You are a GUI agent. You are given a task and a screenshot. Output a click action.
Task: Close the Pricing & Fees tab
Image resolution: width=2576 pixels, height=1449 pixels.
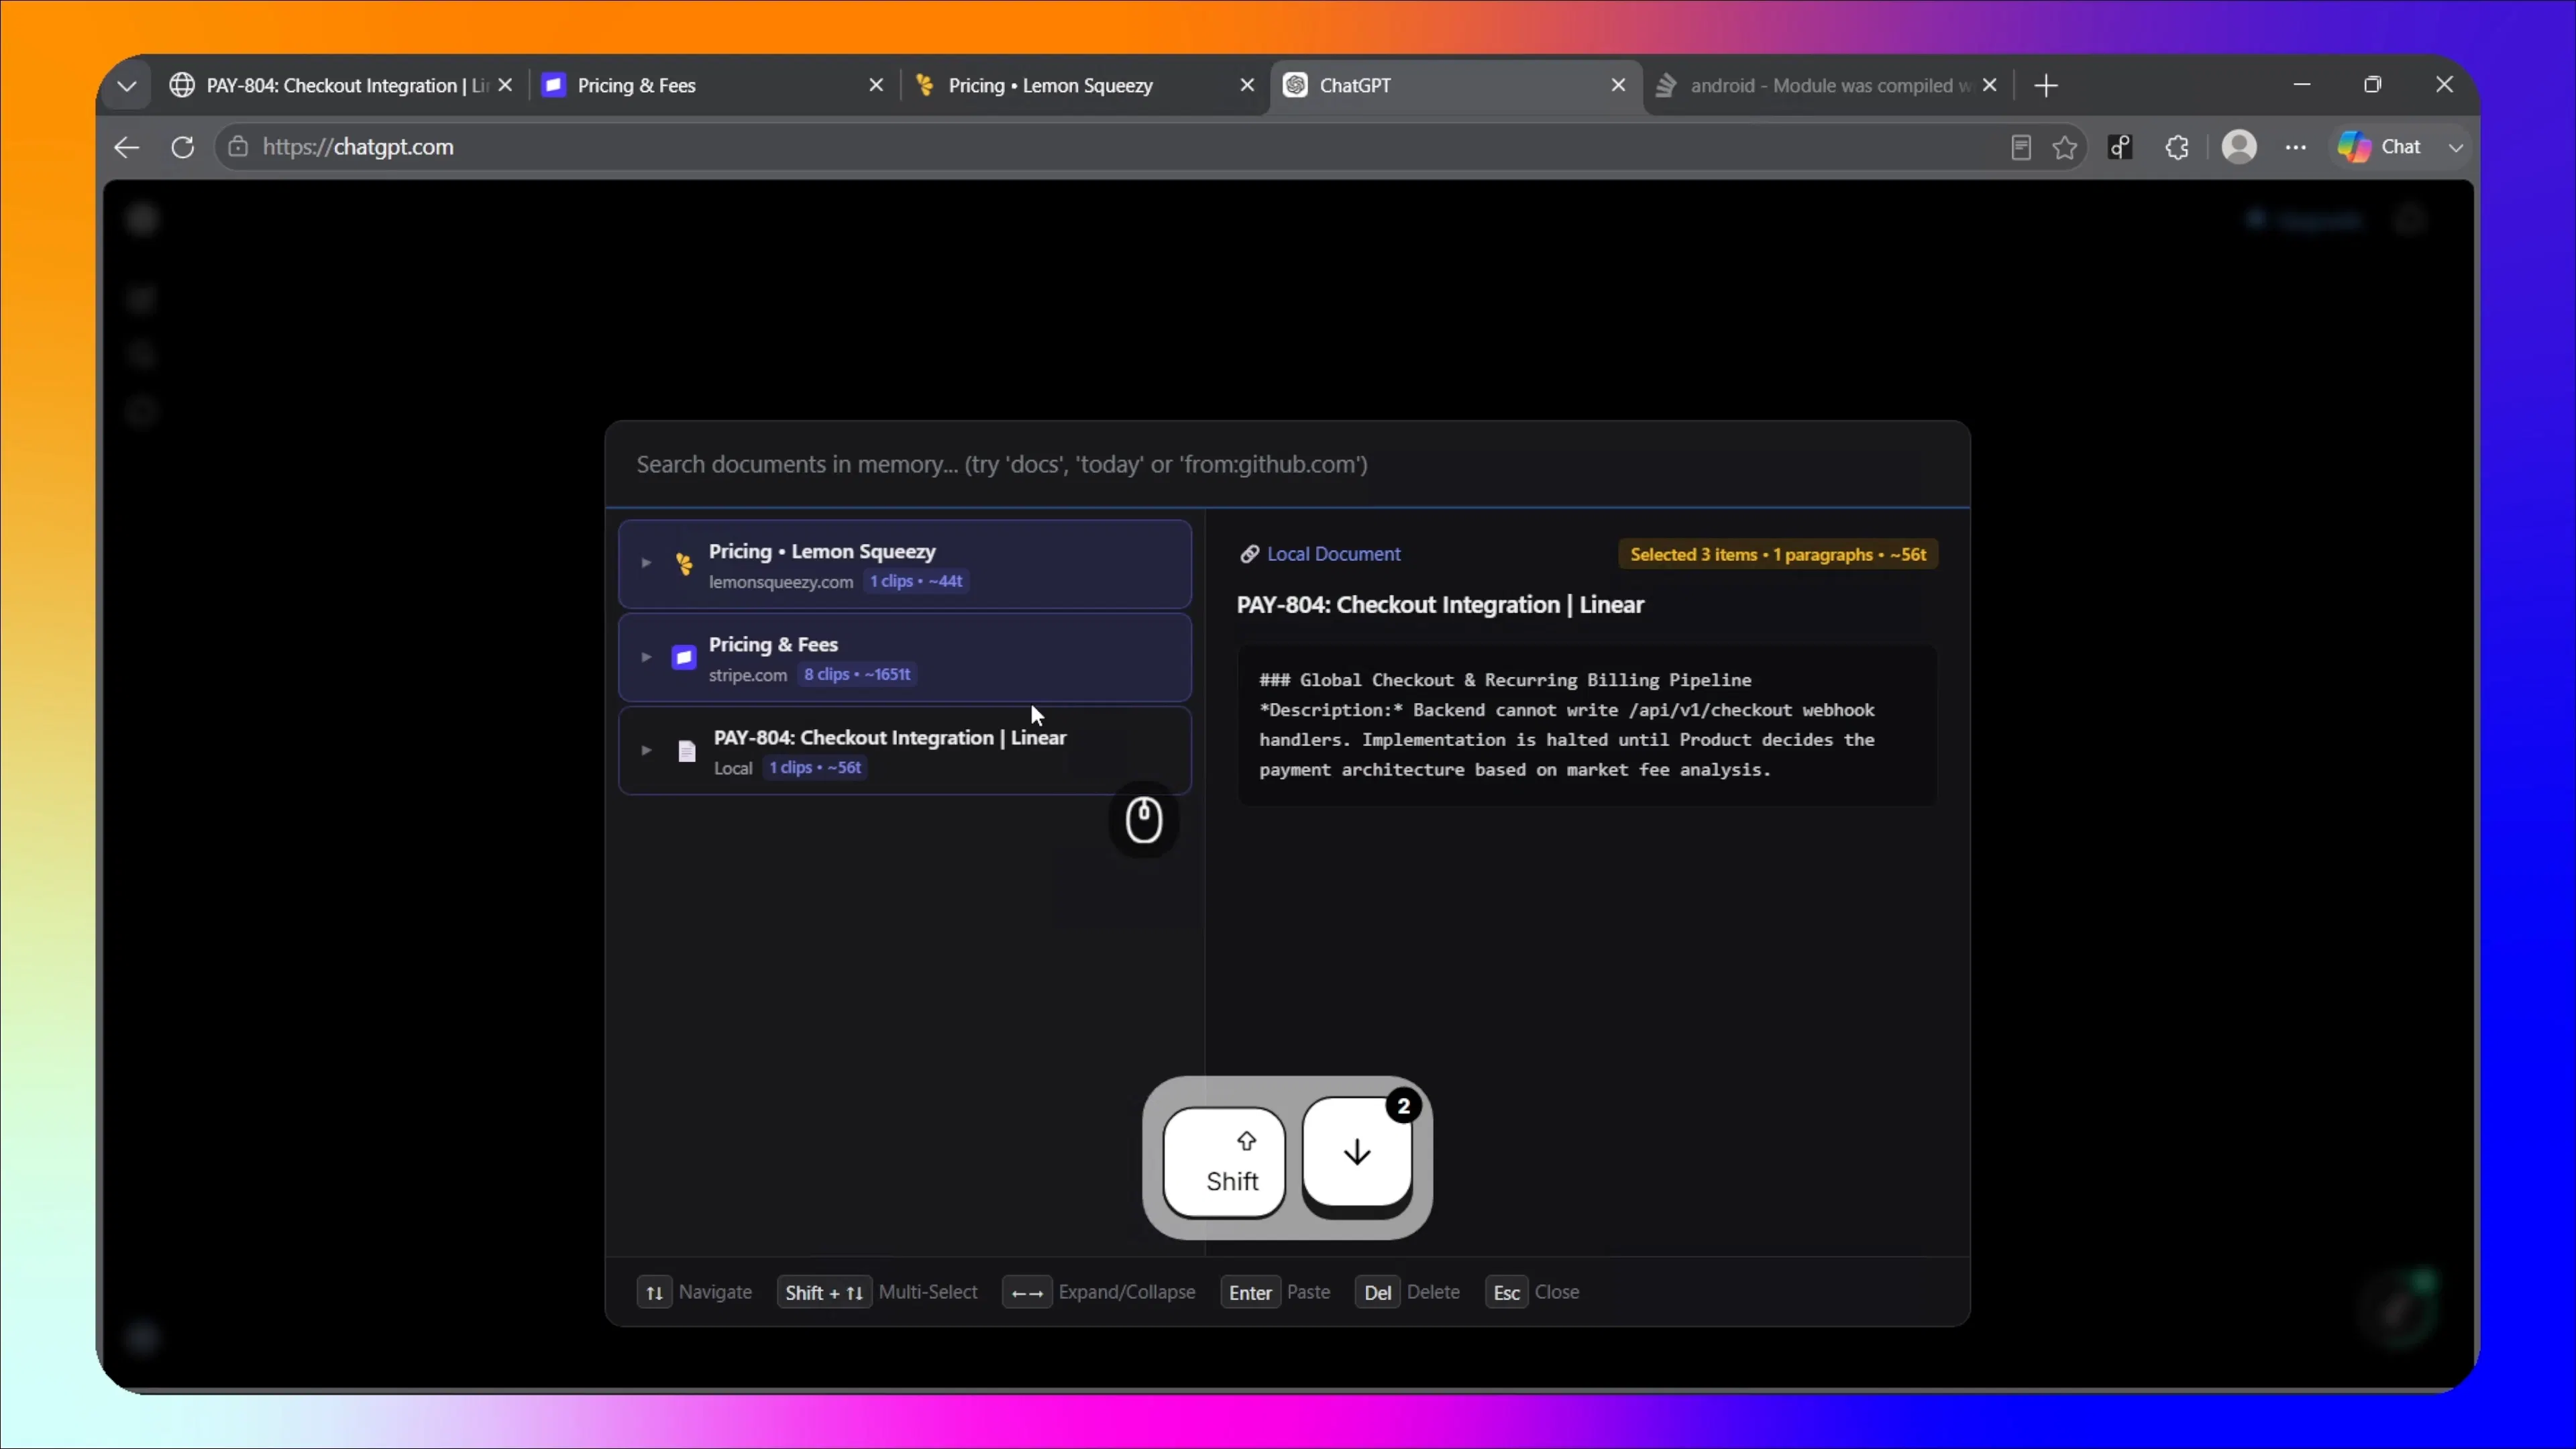(x=876, y=86)
